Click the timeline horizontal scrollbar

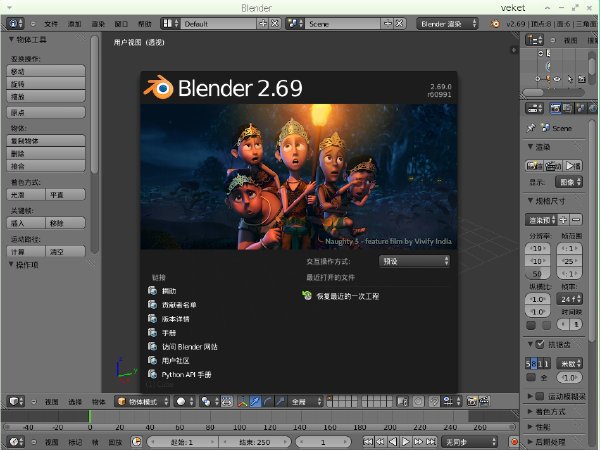point(259,426)
